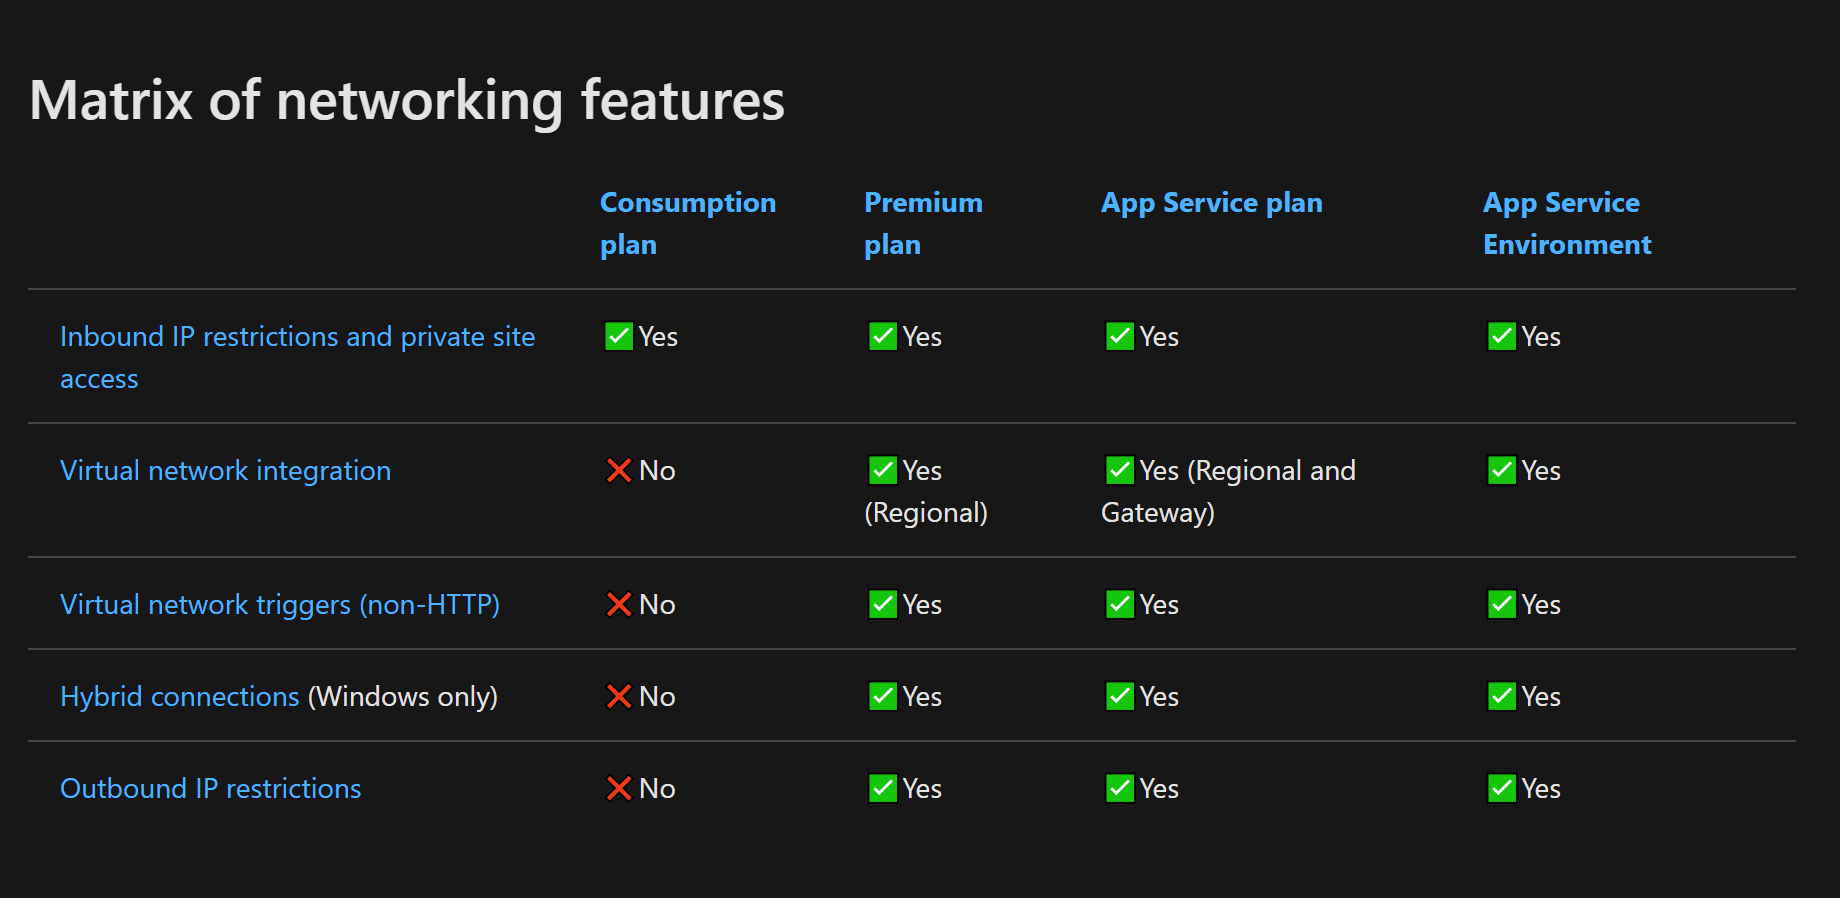Screen dimensions: 1840x898
Task: Click App Service plan check in Virtual network triggers row
Action: tap(1120, 604)
